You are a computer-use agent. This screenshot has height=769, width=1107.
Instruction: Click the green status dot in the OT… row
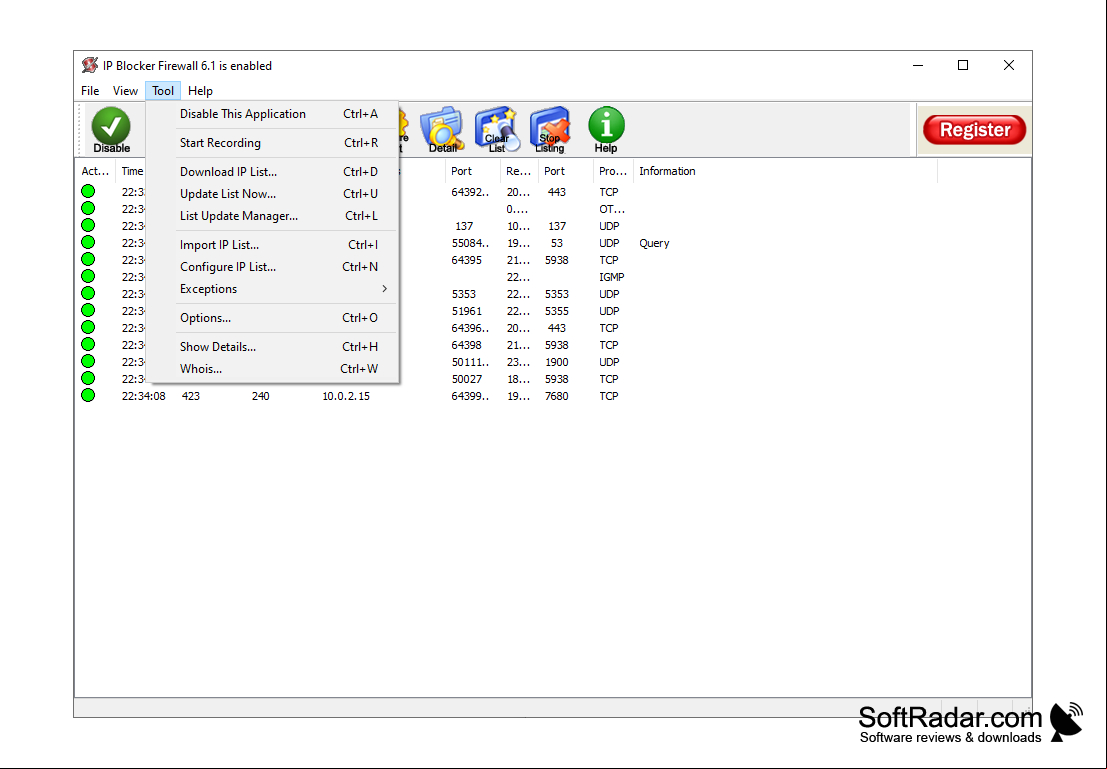[x=88, y=208]
